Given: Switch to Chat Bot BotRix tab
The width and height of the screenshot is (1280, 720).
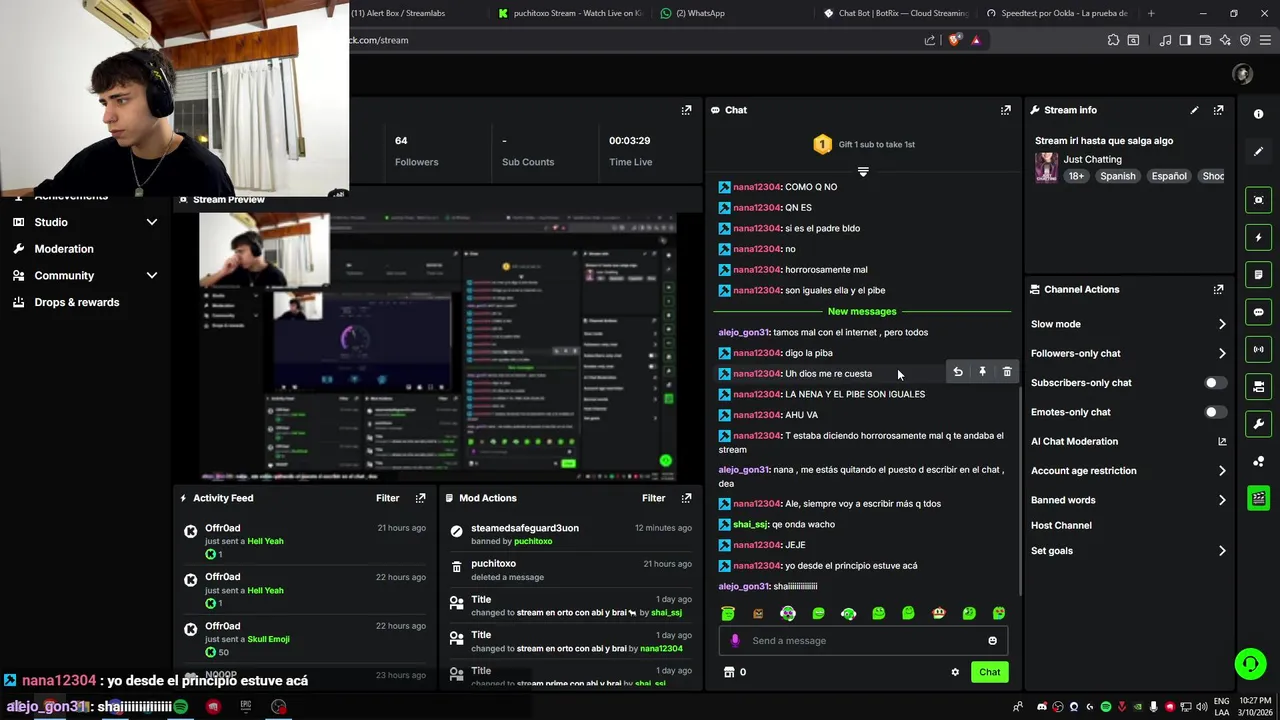Looking at the screenshot, I should click(x=896, y=13).
